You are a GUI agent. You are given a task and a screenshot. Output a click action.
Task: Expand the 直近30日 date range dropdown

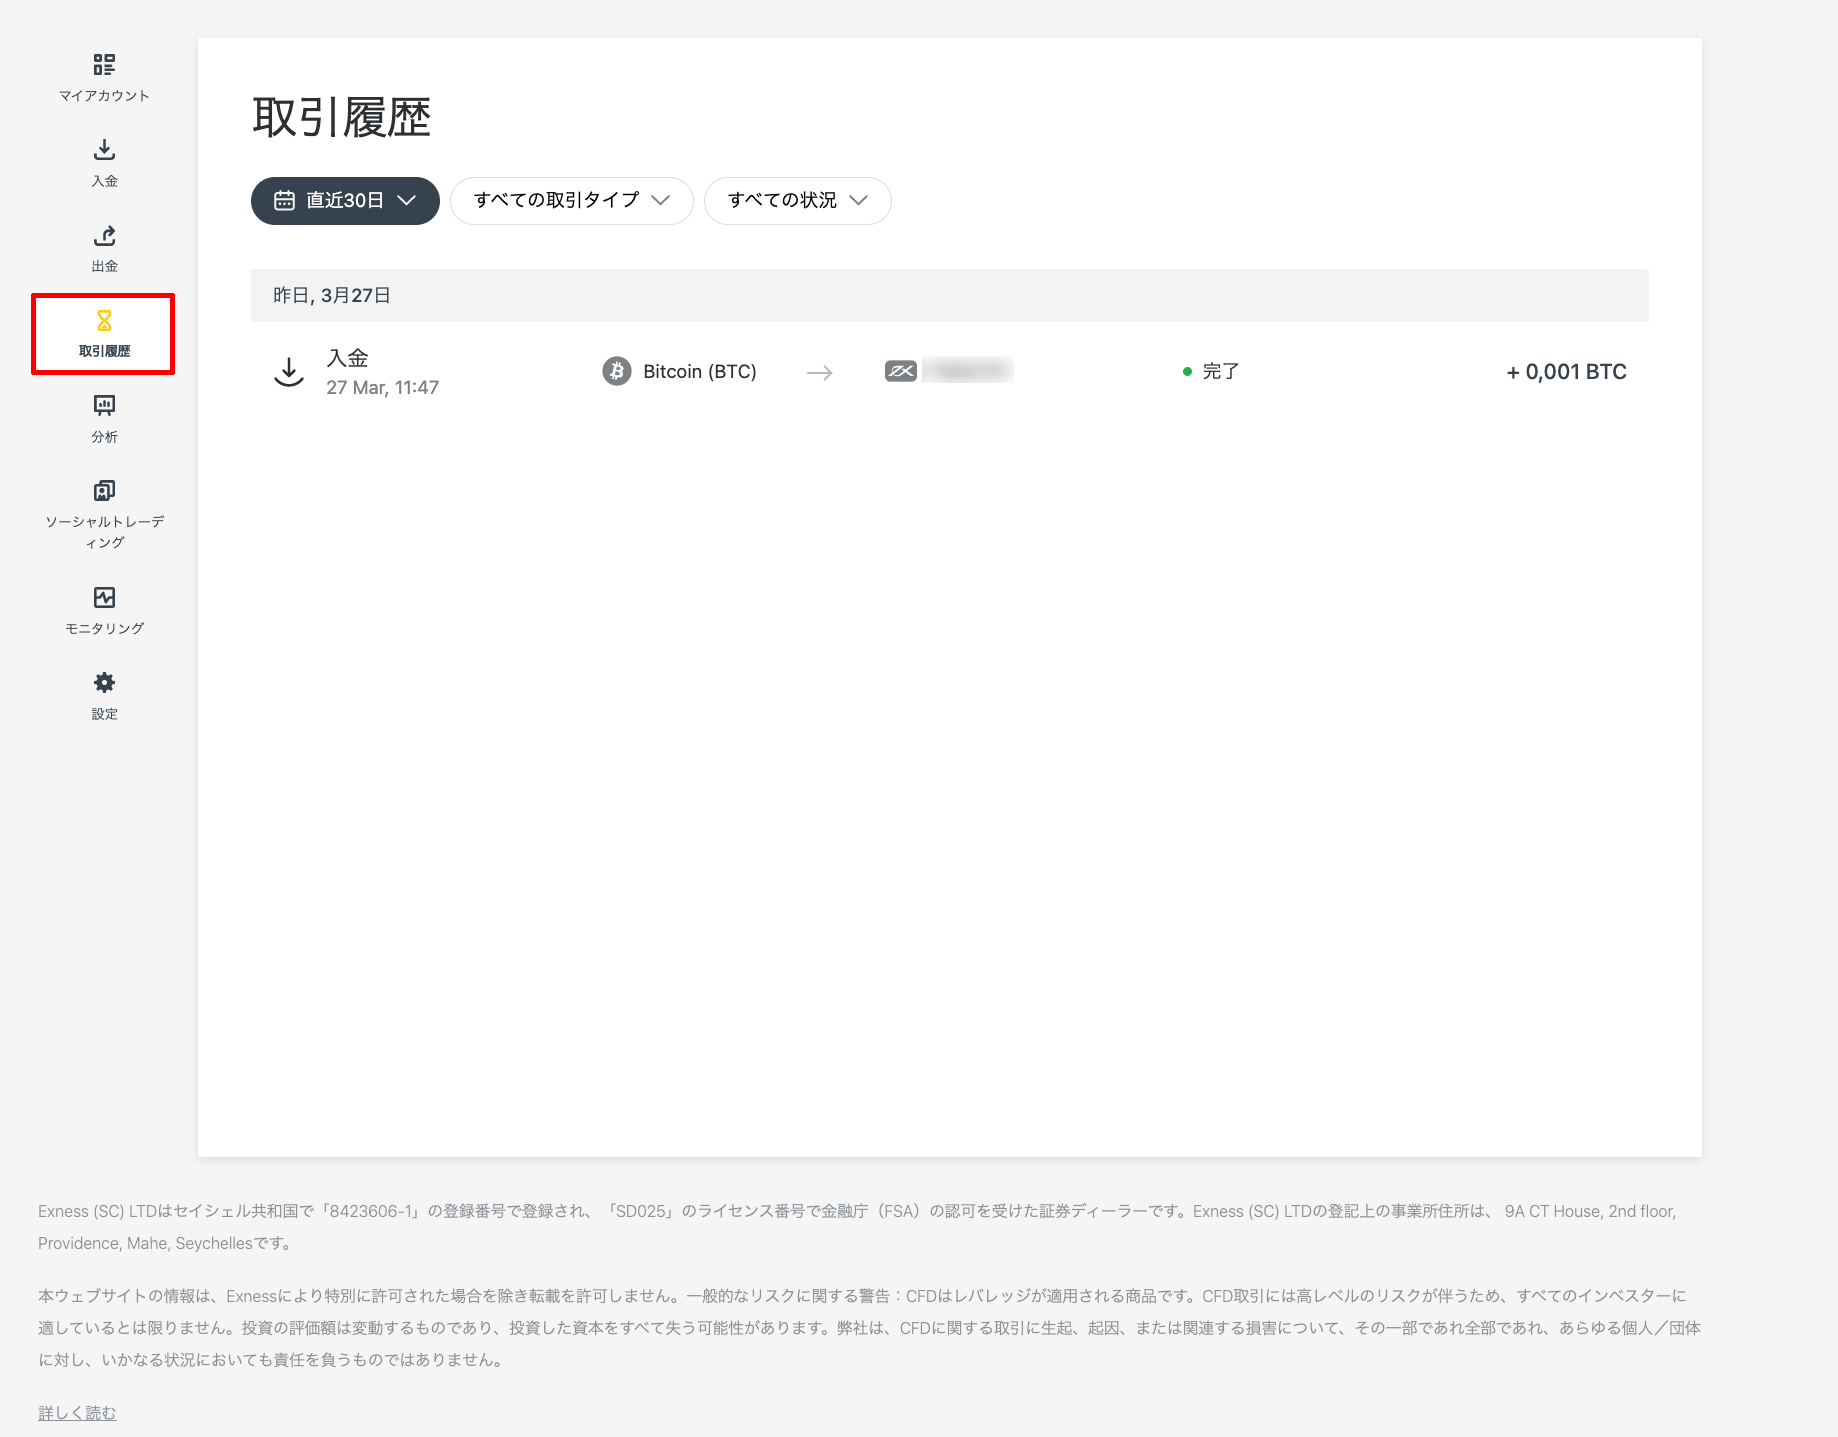pyautogui.click(x=344, y=200)
